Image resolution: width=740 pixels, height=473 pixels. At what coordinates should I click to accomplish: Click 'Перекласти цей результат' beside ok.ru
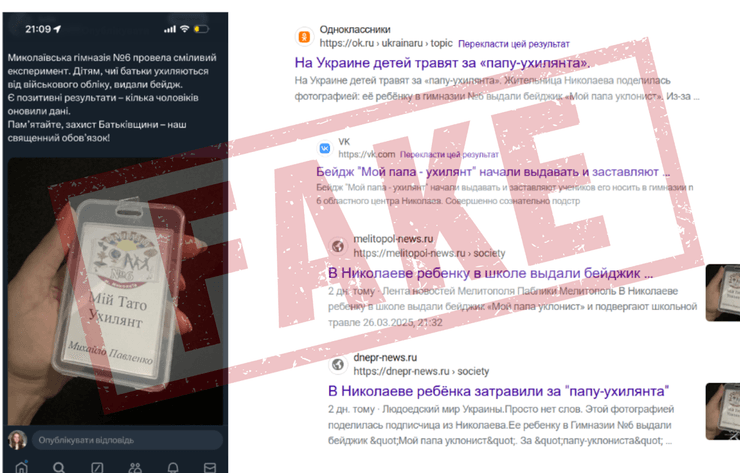(x=514, y=44)
